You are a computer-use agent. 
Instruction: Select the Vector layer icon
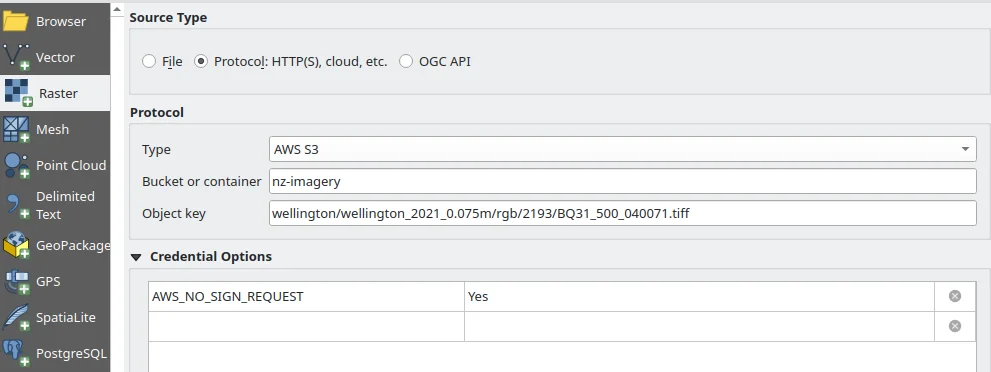pyautogui.click(x=16, y=57)
